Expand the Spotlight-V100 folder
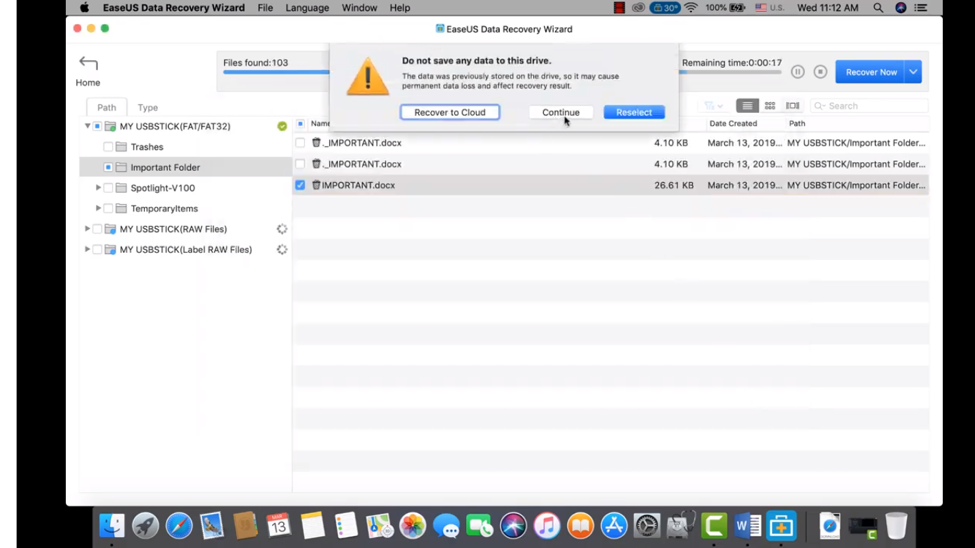The height and width of the screenshot is (548, 975). click(98, 187)
